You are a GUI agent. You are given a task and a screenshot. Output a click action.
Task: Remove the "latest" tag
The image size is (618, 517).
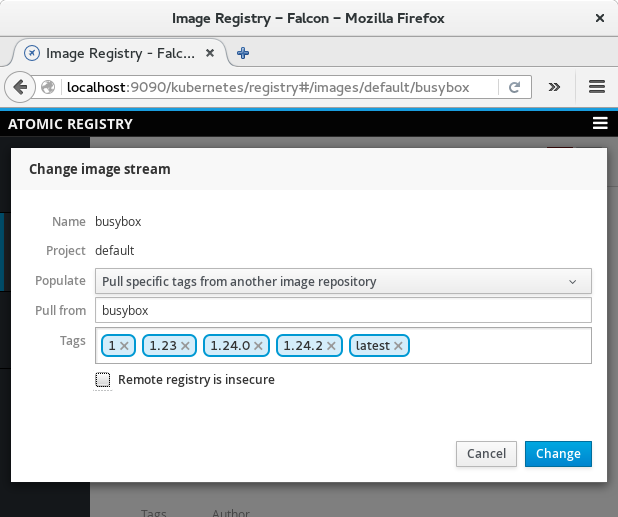pos(398,346)
